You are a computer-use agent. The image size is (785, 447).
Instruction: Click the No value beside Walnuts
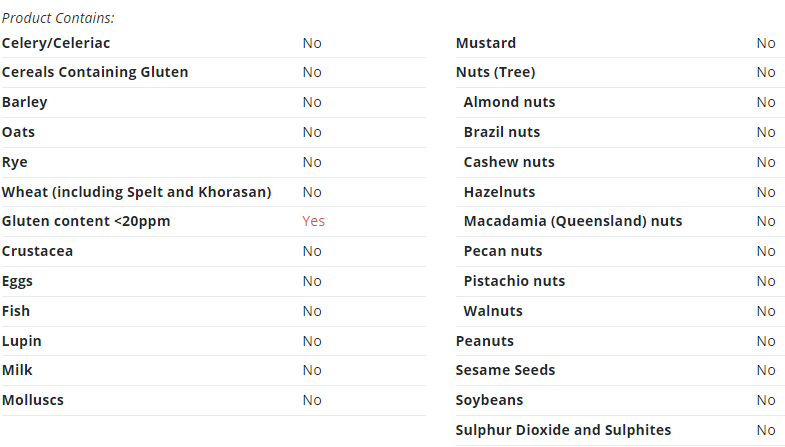766,311
